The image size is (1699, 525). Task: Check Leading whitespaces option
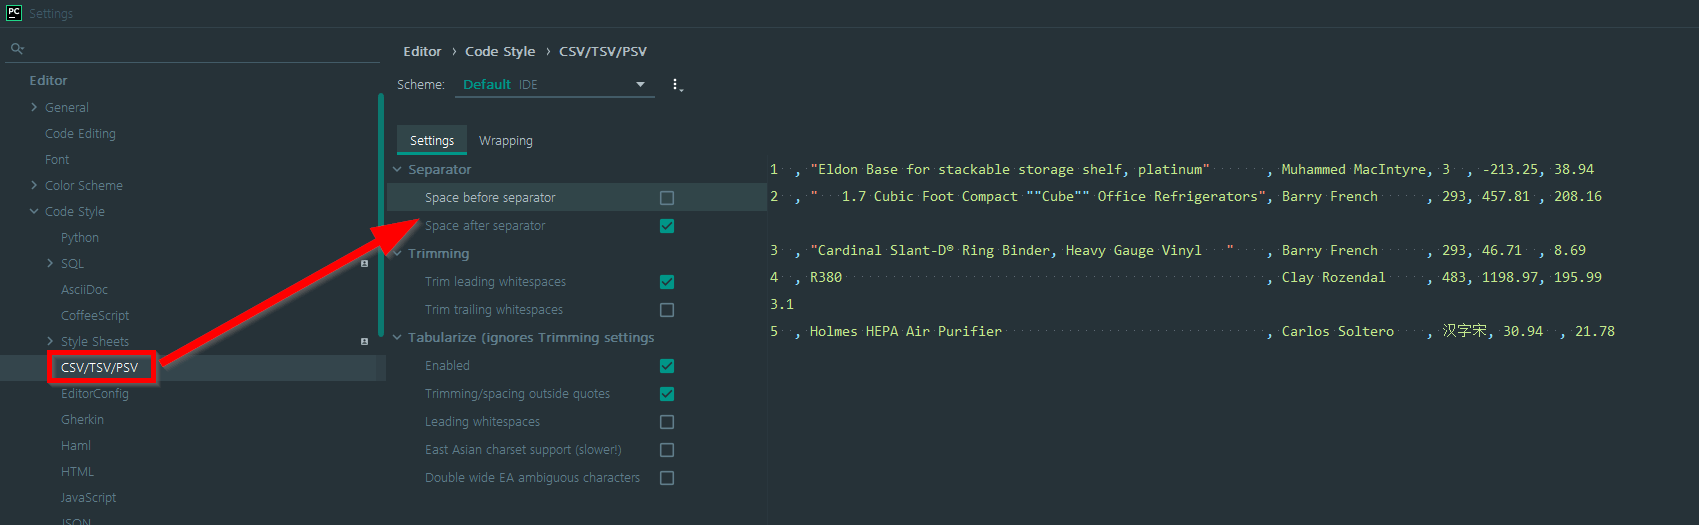click(667, 422)
